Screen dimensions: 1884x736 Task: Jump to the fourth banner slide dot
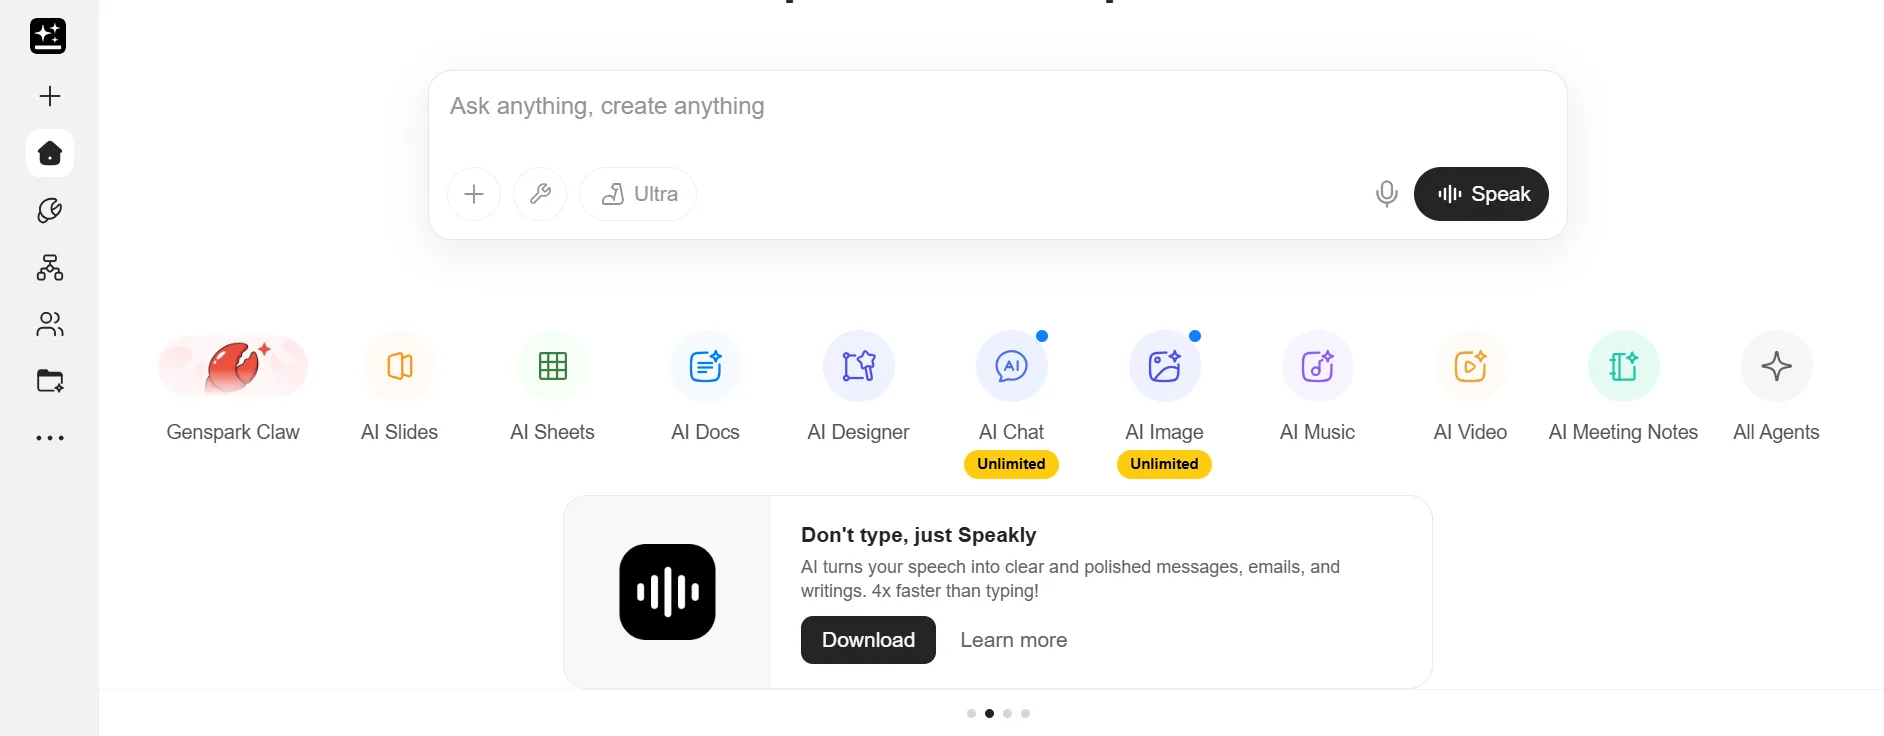click(1025, 713)
